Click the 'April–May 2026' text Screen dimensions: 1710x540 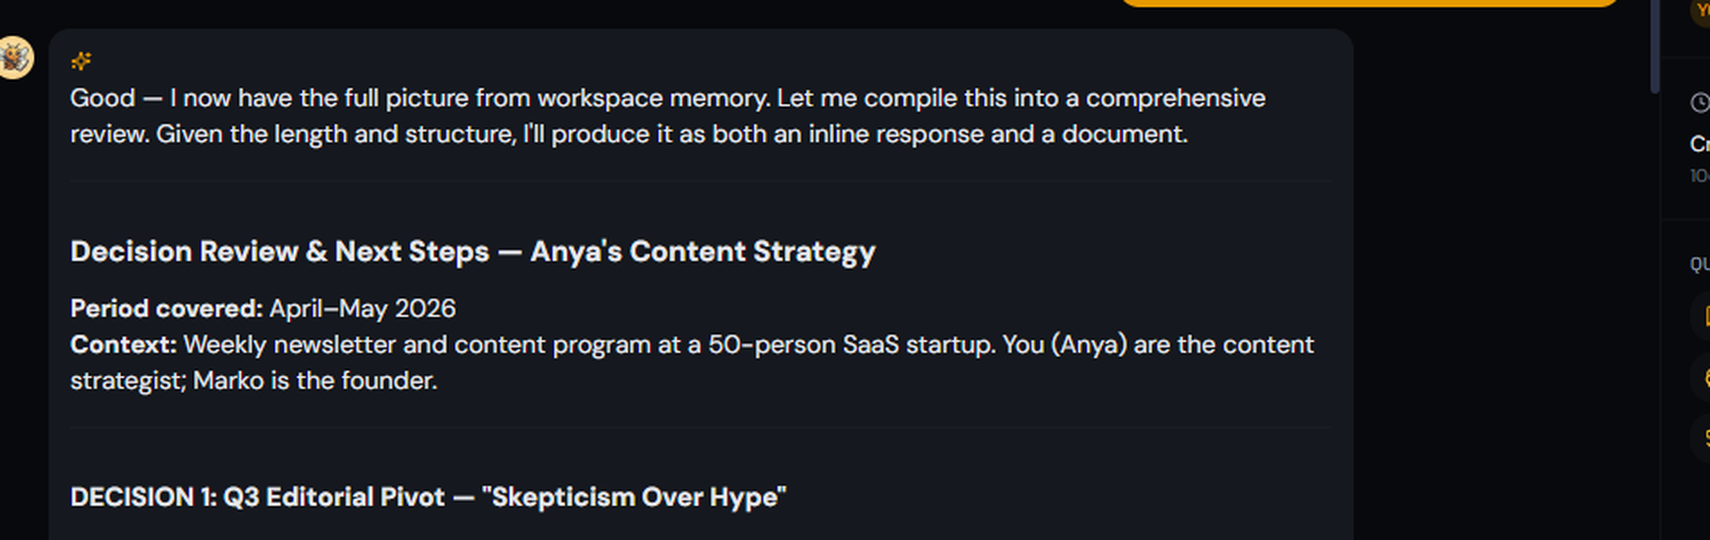[x=362, y=308]
